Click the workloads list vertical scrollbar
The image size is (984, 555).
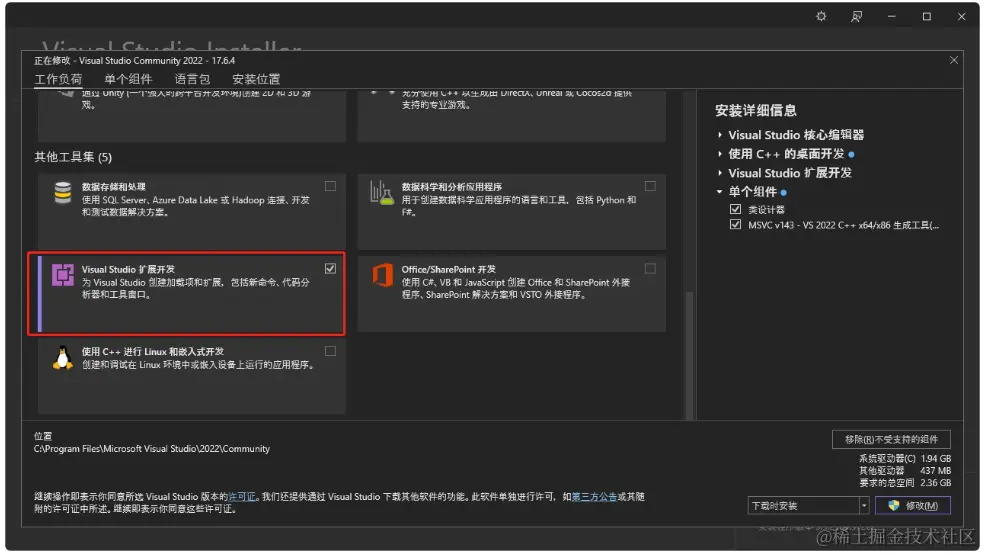pos(690,355)
